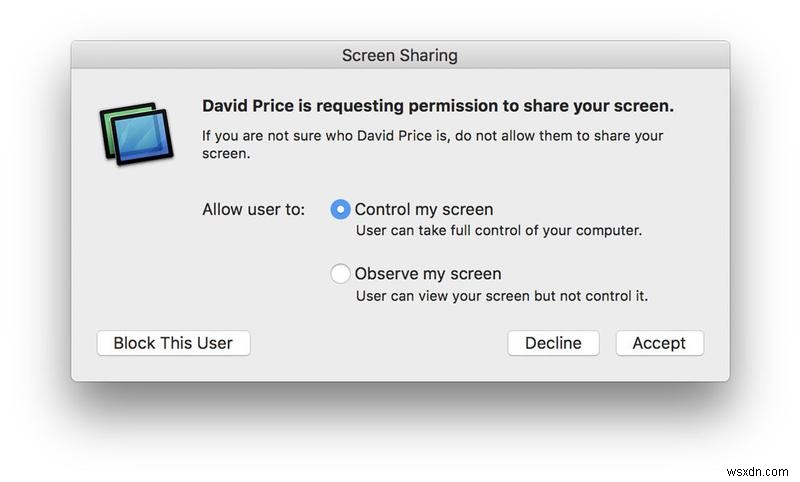
Task: Click the Screen Sharing app icon
Action: pyautogui.click(x=136, y=134)
